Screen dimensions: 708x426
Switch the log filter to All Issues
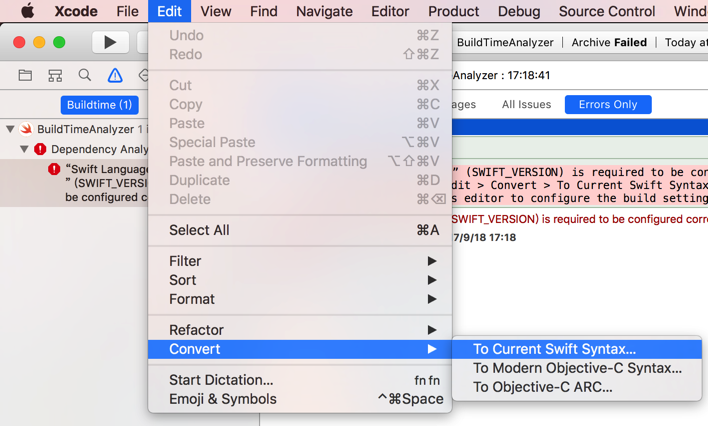(x=526, y=104)
